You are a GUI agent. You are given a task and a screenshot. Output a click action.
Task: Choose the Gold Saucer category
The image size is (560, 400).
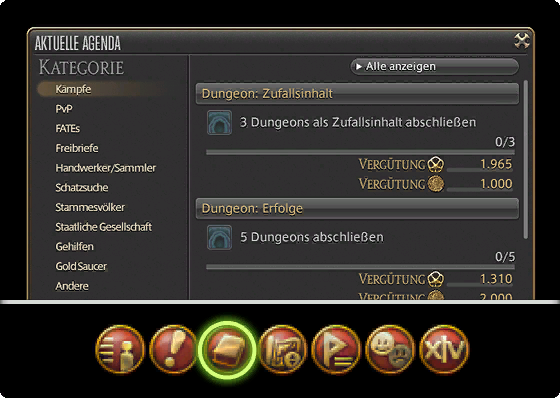point(81,266)
